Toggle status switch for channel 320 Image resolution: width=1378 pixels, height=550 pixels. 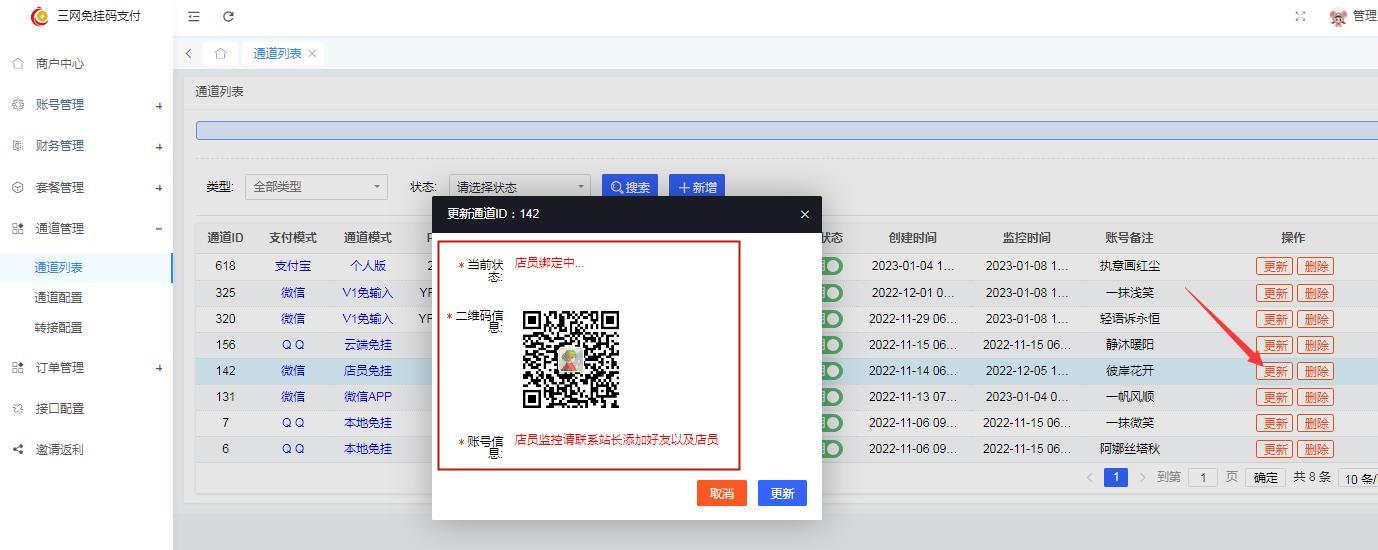(832, 319)
